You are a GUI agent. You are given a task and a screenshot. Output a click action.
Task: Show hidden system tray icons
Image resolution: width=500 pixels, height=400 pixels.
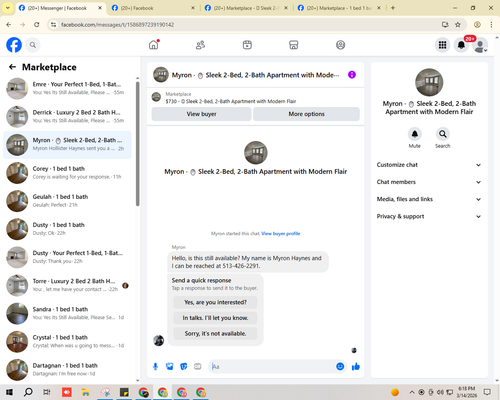coord(412,392)
